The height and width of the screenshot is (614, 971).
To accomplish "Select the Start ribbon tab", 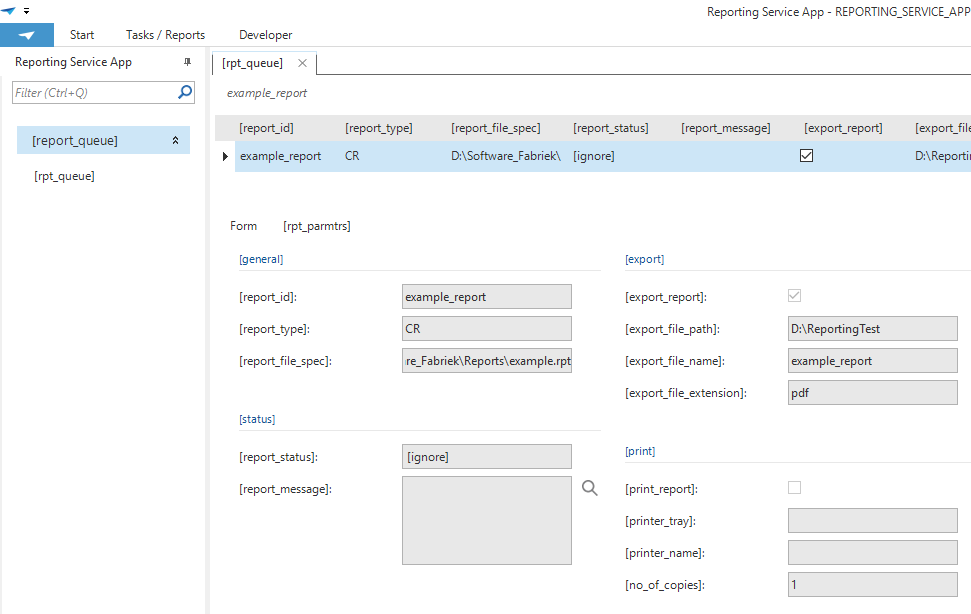I will tap(81, 34).
